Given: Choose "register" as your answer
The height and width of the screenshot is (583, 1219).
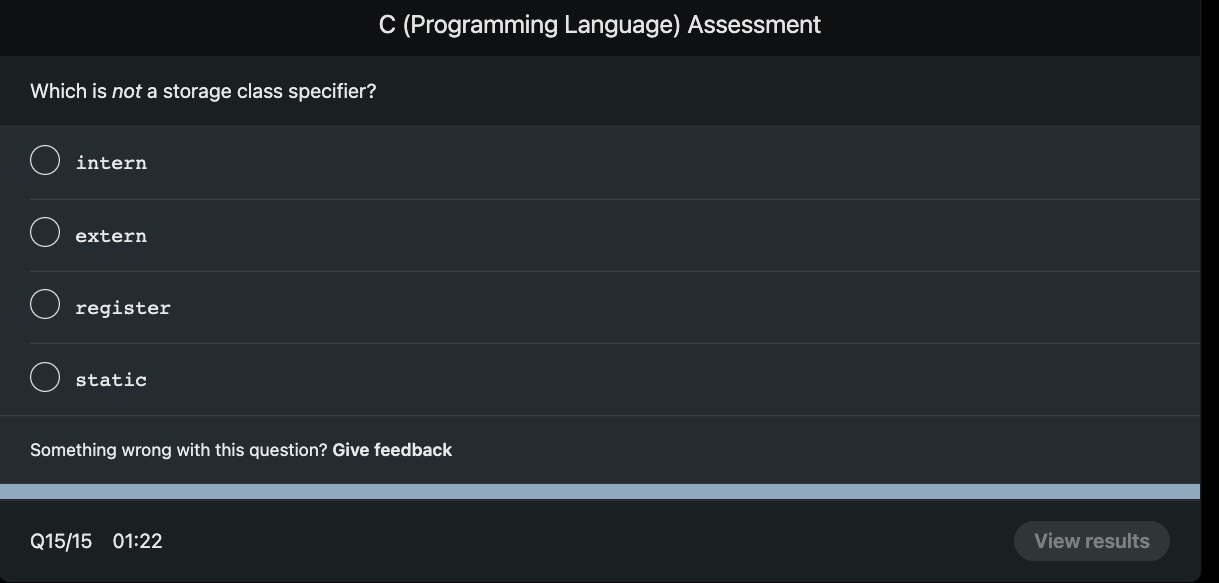Looking at the screenshot, I should (x=44, y=303).
